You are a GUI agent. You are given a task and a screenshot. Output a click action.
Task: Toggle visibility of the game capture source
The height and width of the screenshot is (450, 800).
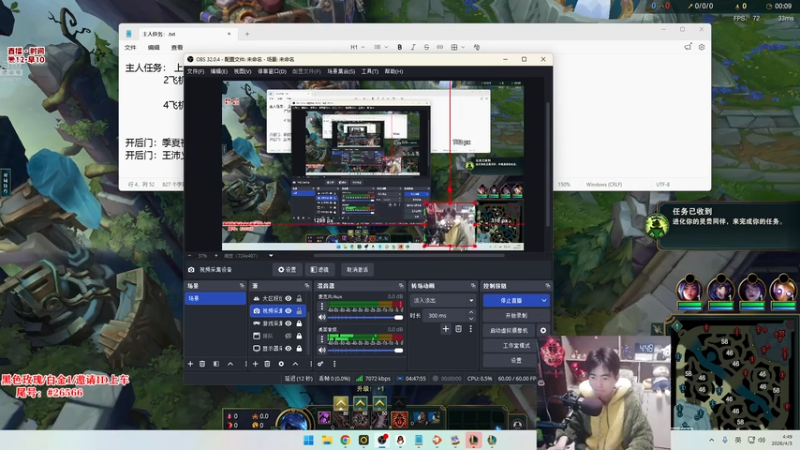point(288,323)
